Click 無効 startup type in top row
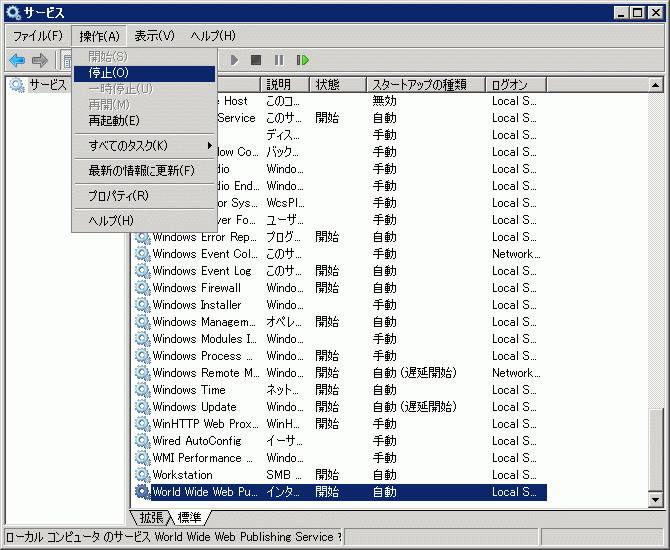Screen dimensions: 670x550 tap(384, 101)
